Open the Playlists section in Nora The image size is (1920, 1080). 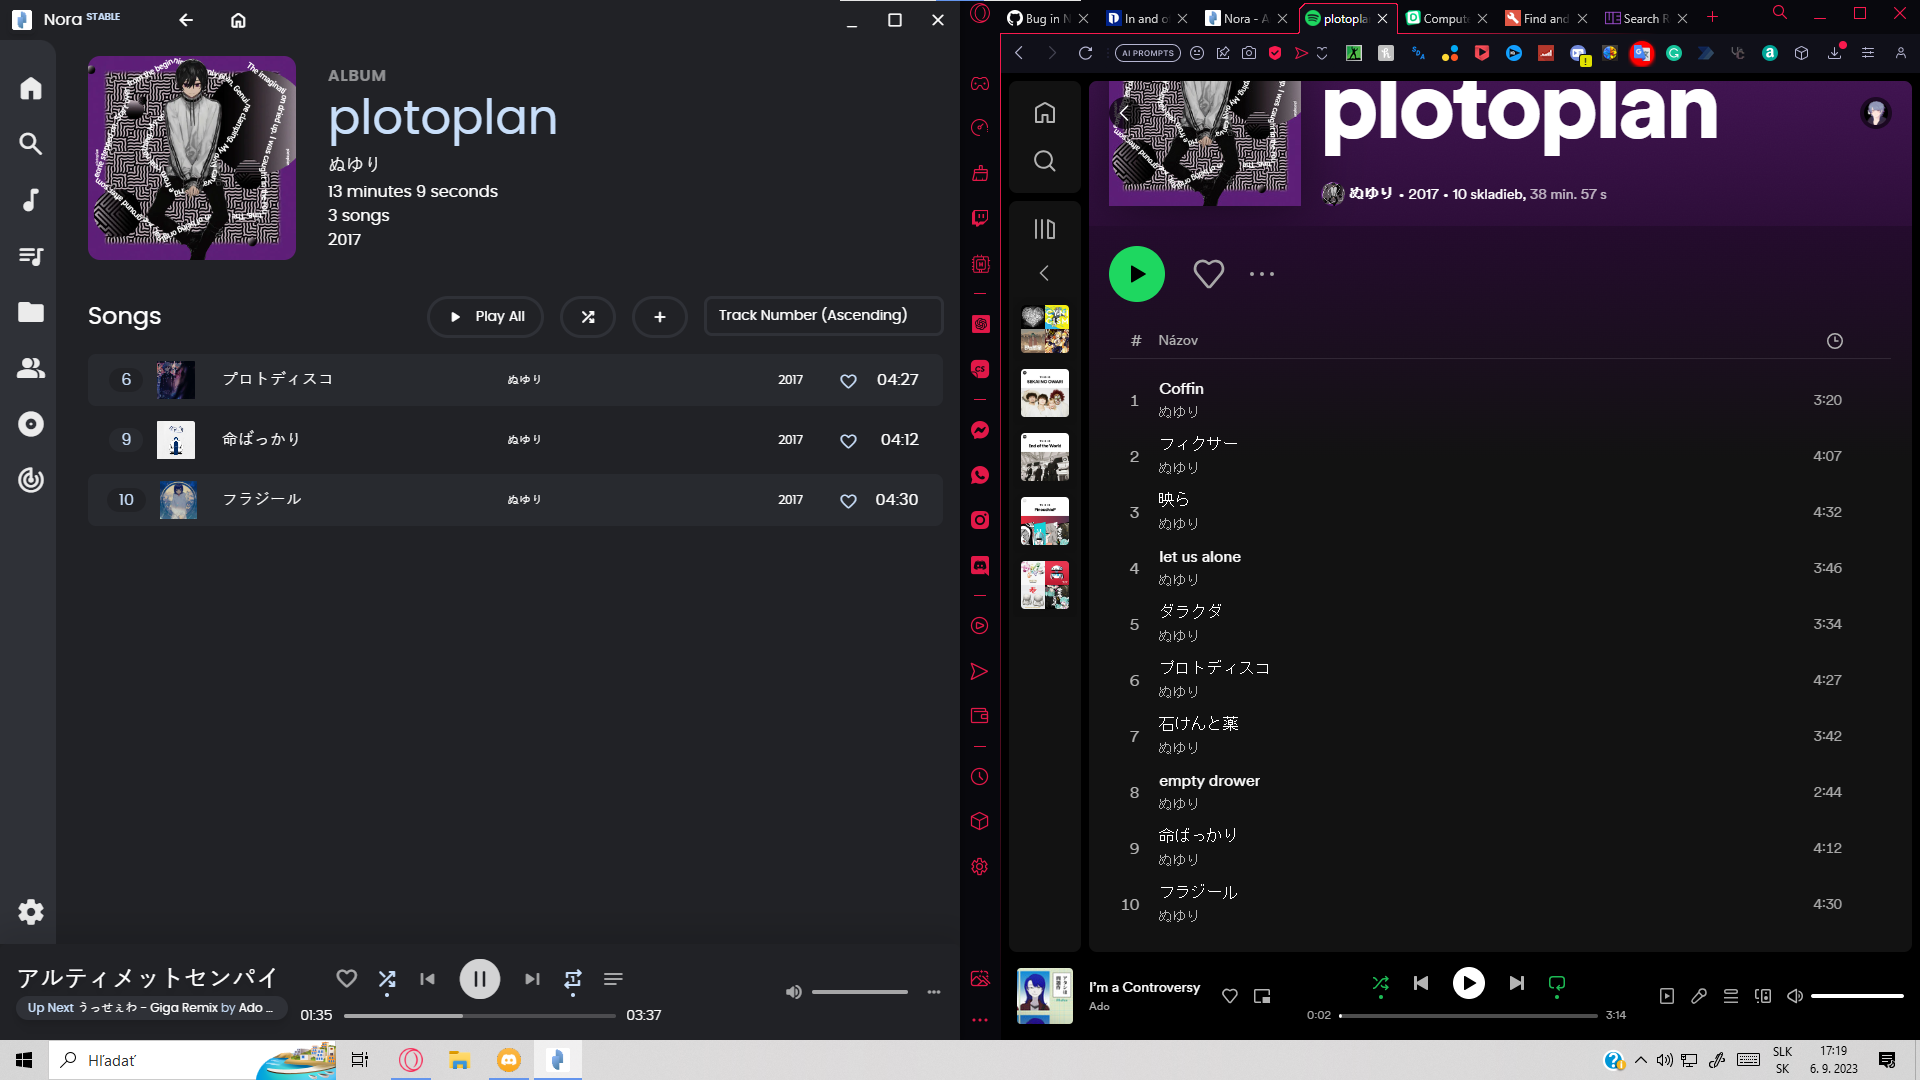[30, 256]
